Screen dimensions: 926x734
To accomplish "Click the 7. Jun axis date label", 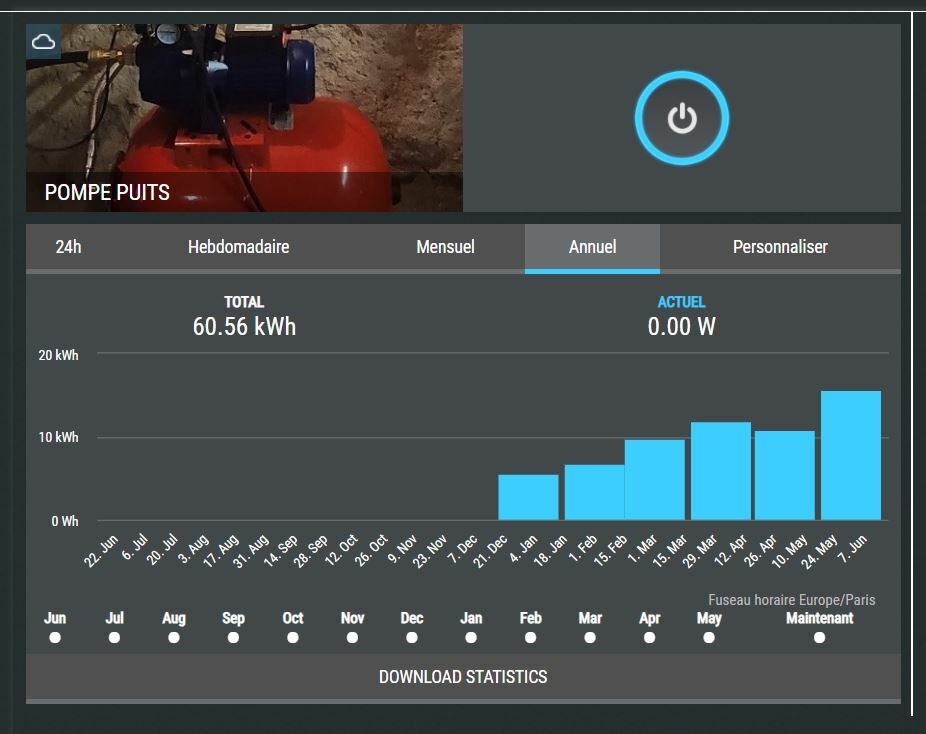I will tap(852, 549).
